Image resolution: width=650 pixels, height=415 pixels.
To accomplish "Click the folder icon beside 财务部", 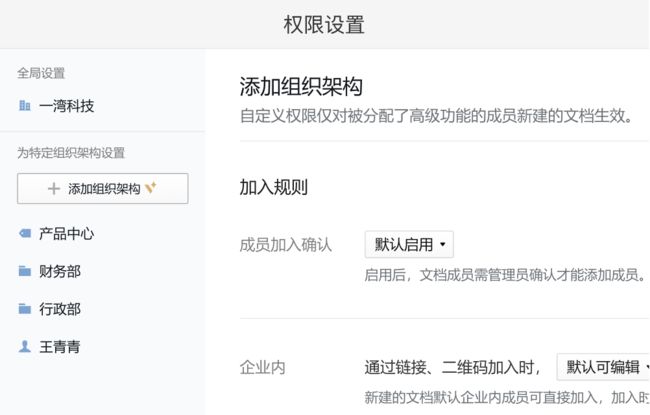I will [x=25, y=271].
